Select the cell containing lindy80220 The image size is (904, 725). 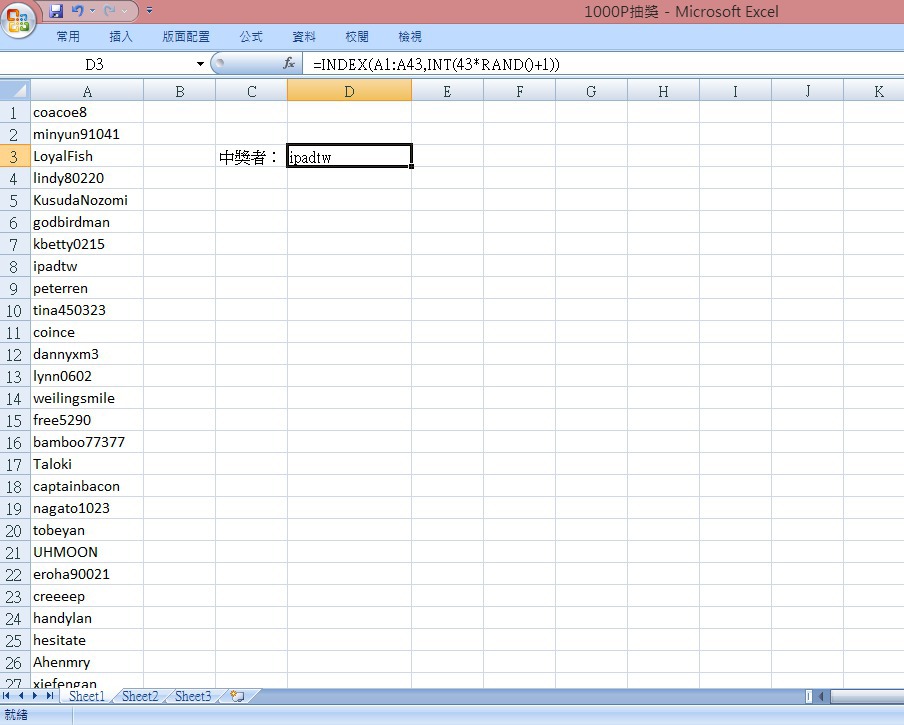pyautogui.click(x=87, y=178)
